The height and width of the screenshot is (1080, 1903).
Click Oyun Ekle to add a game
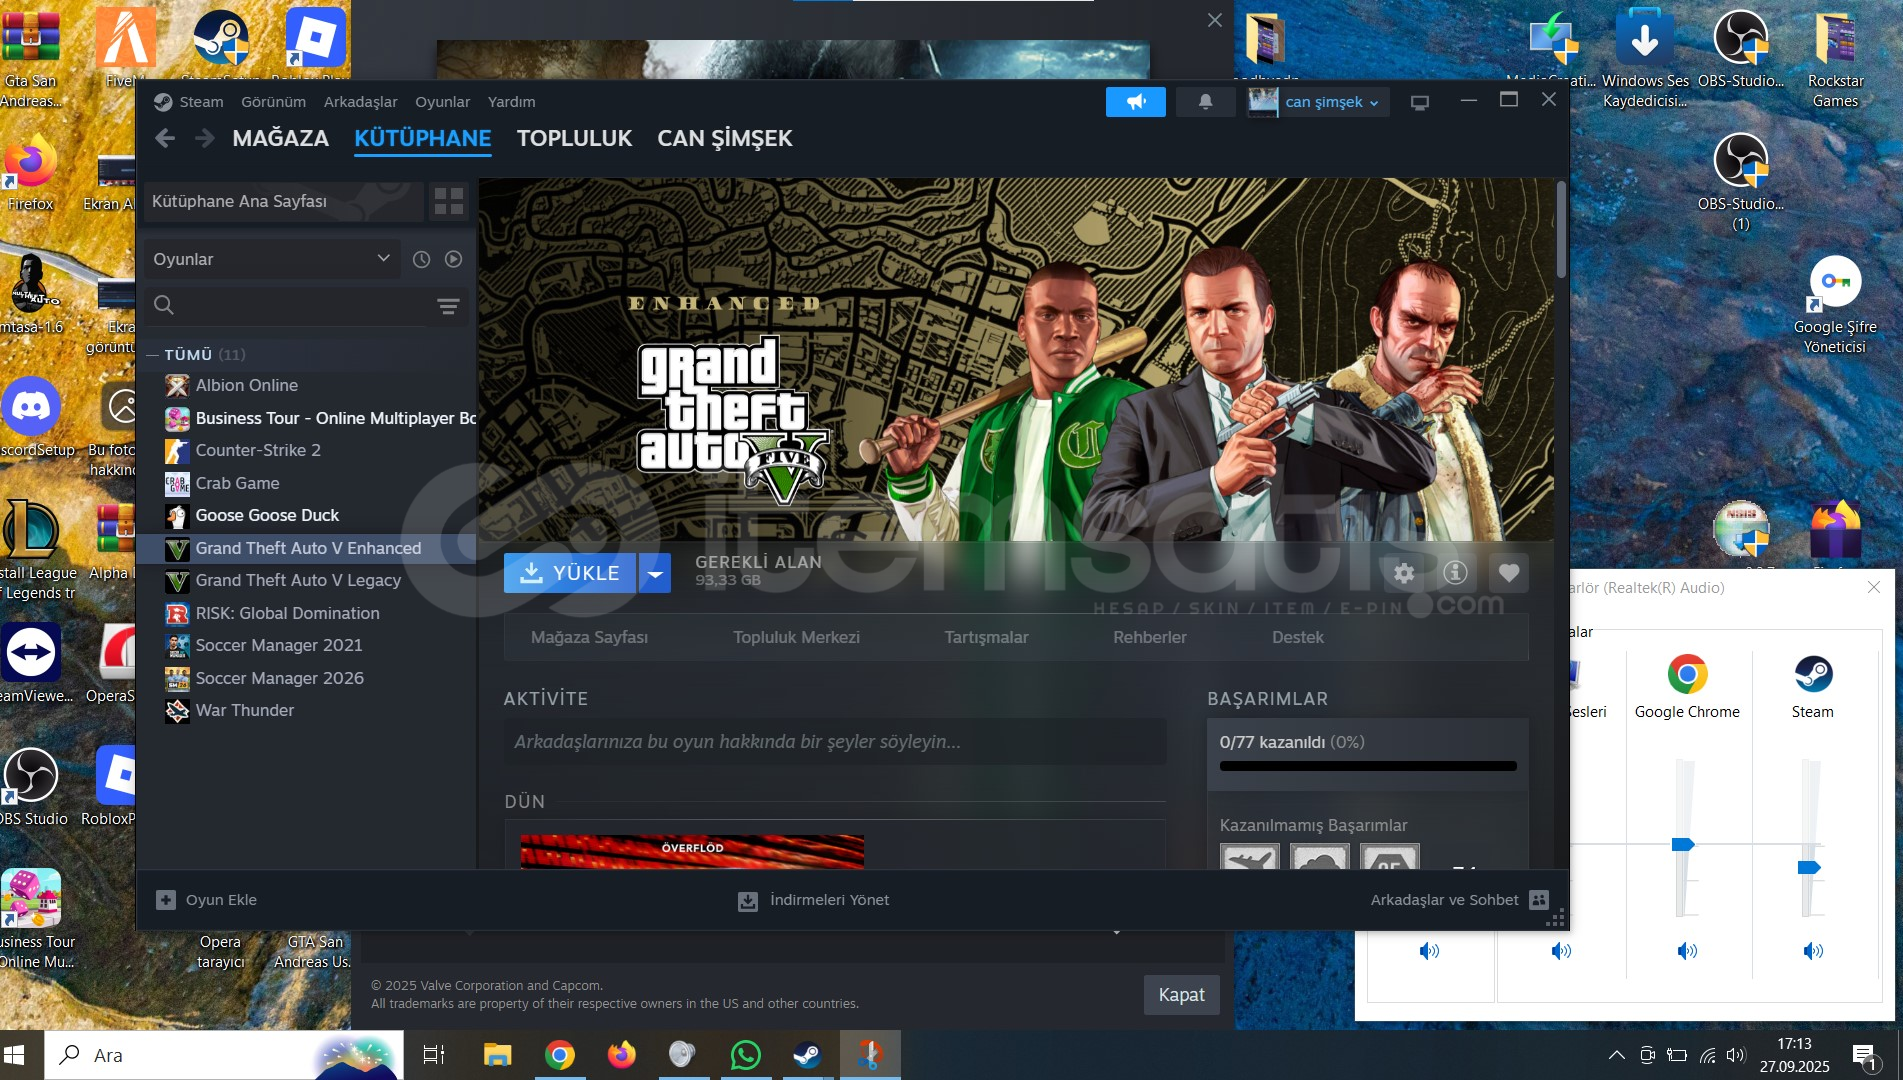207,900
